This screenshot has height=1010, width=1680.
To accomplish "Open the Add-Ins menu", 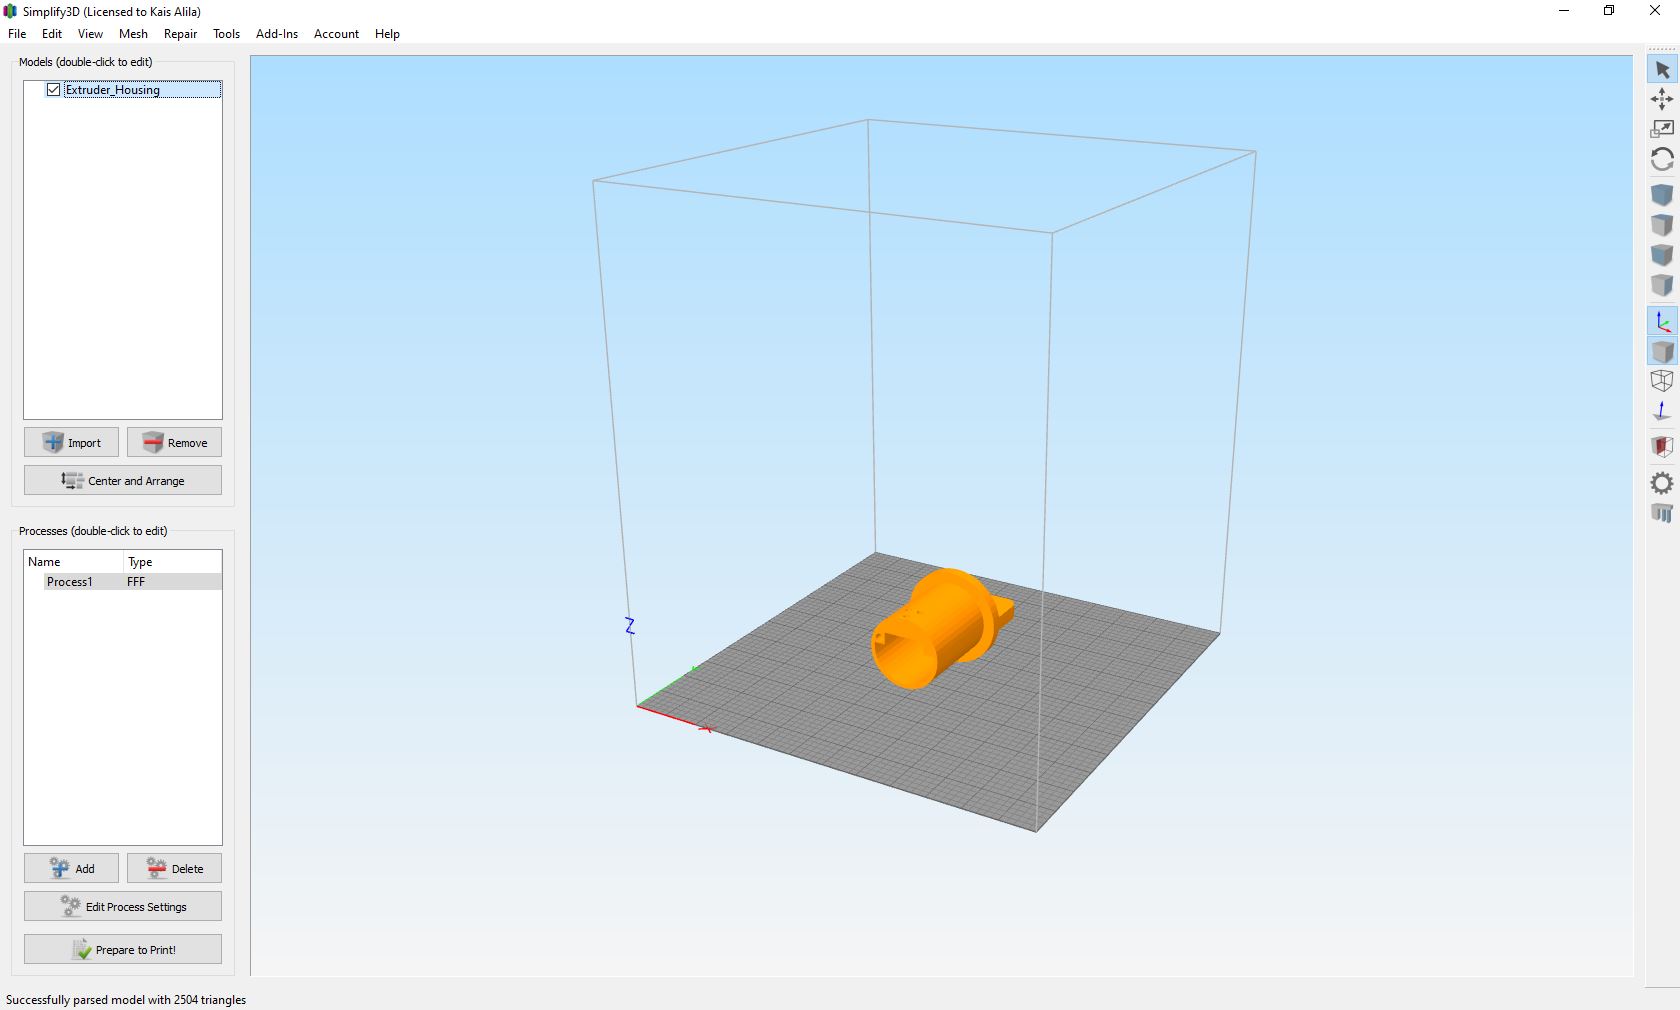I will click(x=277, y=34).
